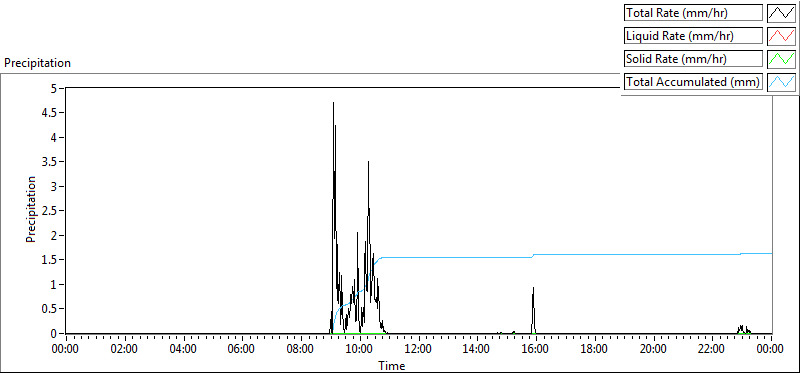Click the vertical Precipitation axis label
The image size is (800, 373).
31,209
